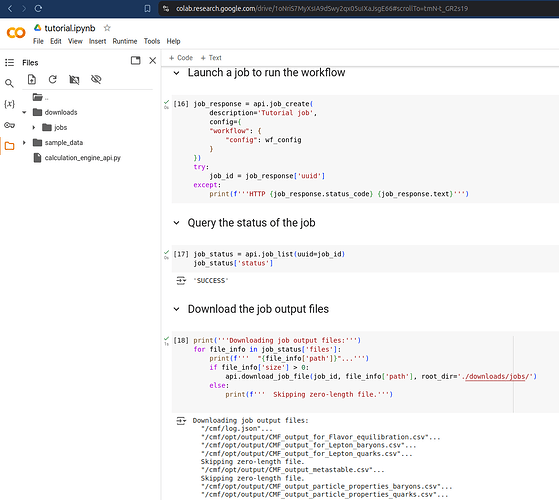This screenshot has height=500, width=559.
Task: Open the View menu
Action: tap(75, 41)
